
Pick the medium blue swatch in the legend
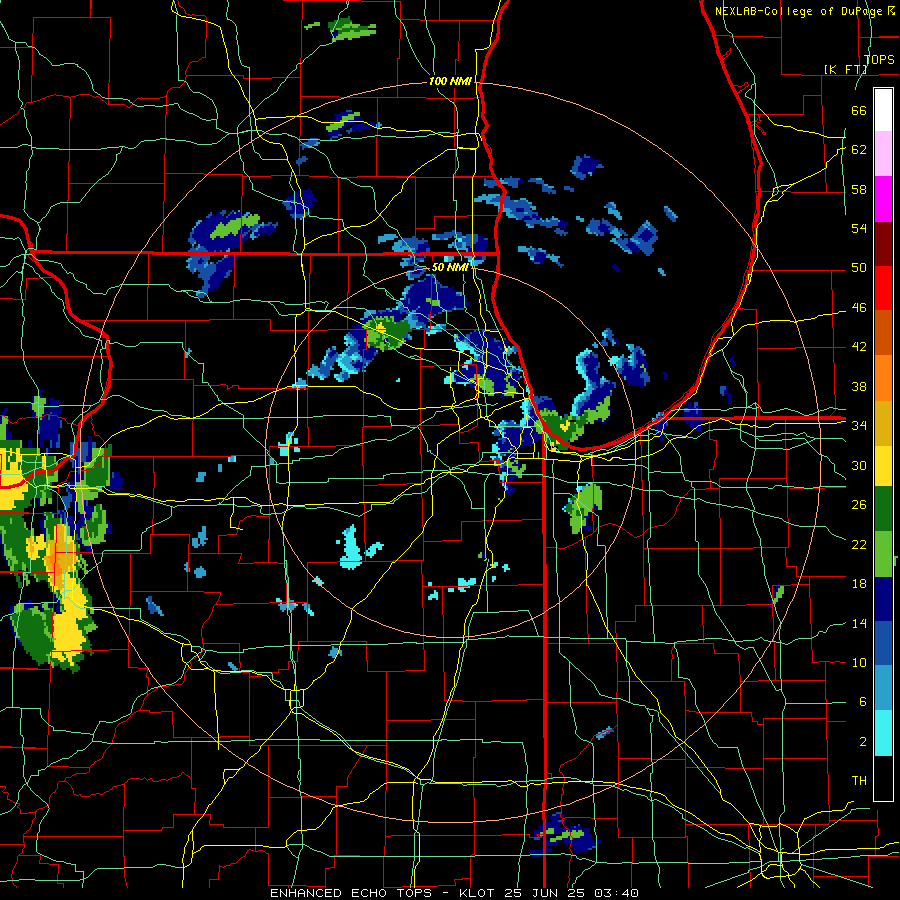(x=883, y=643)
